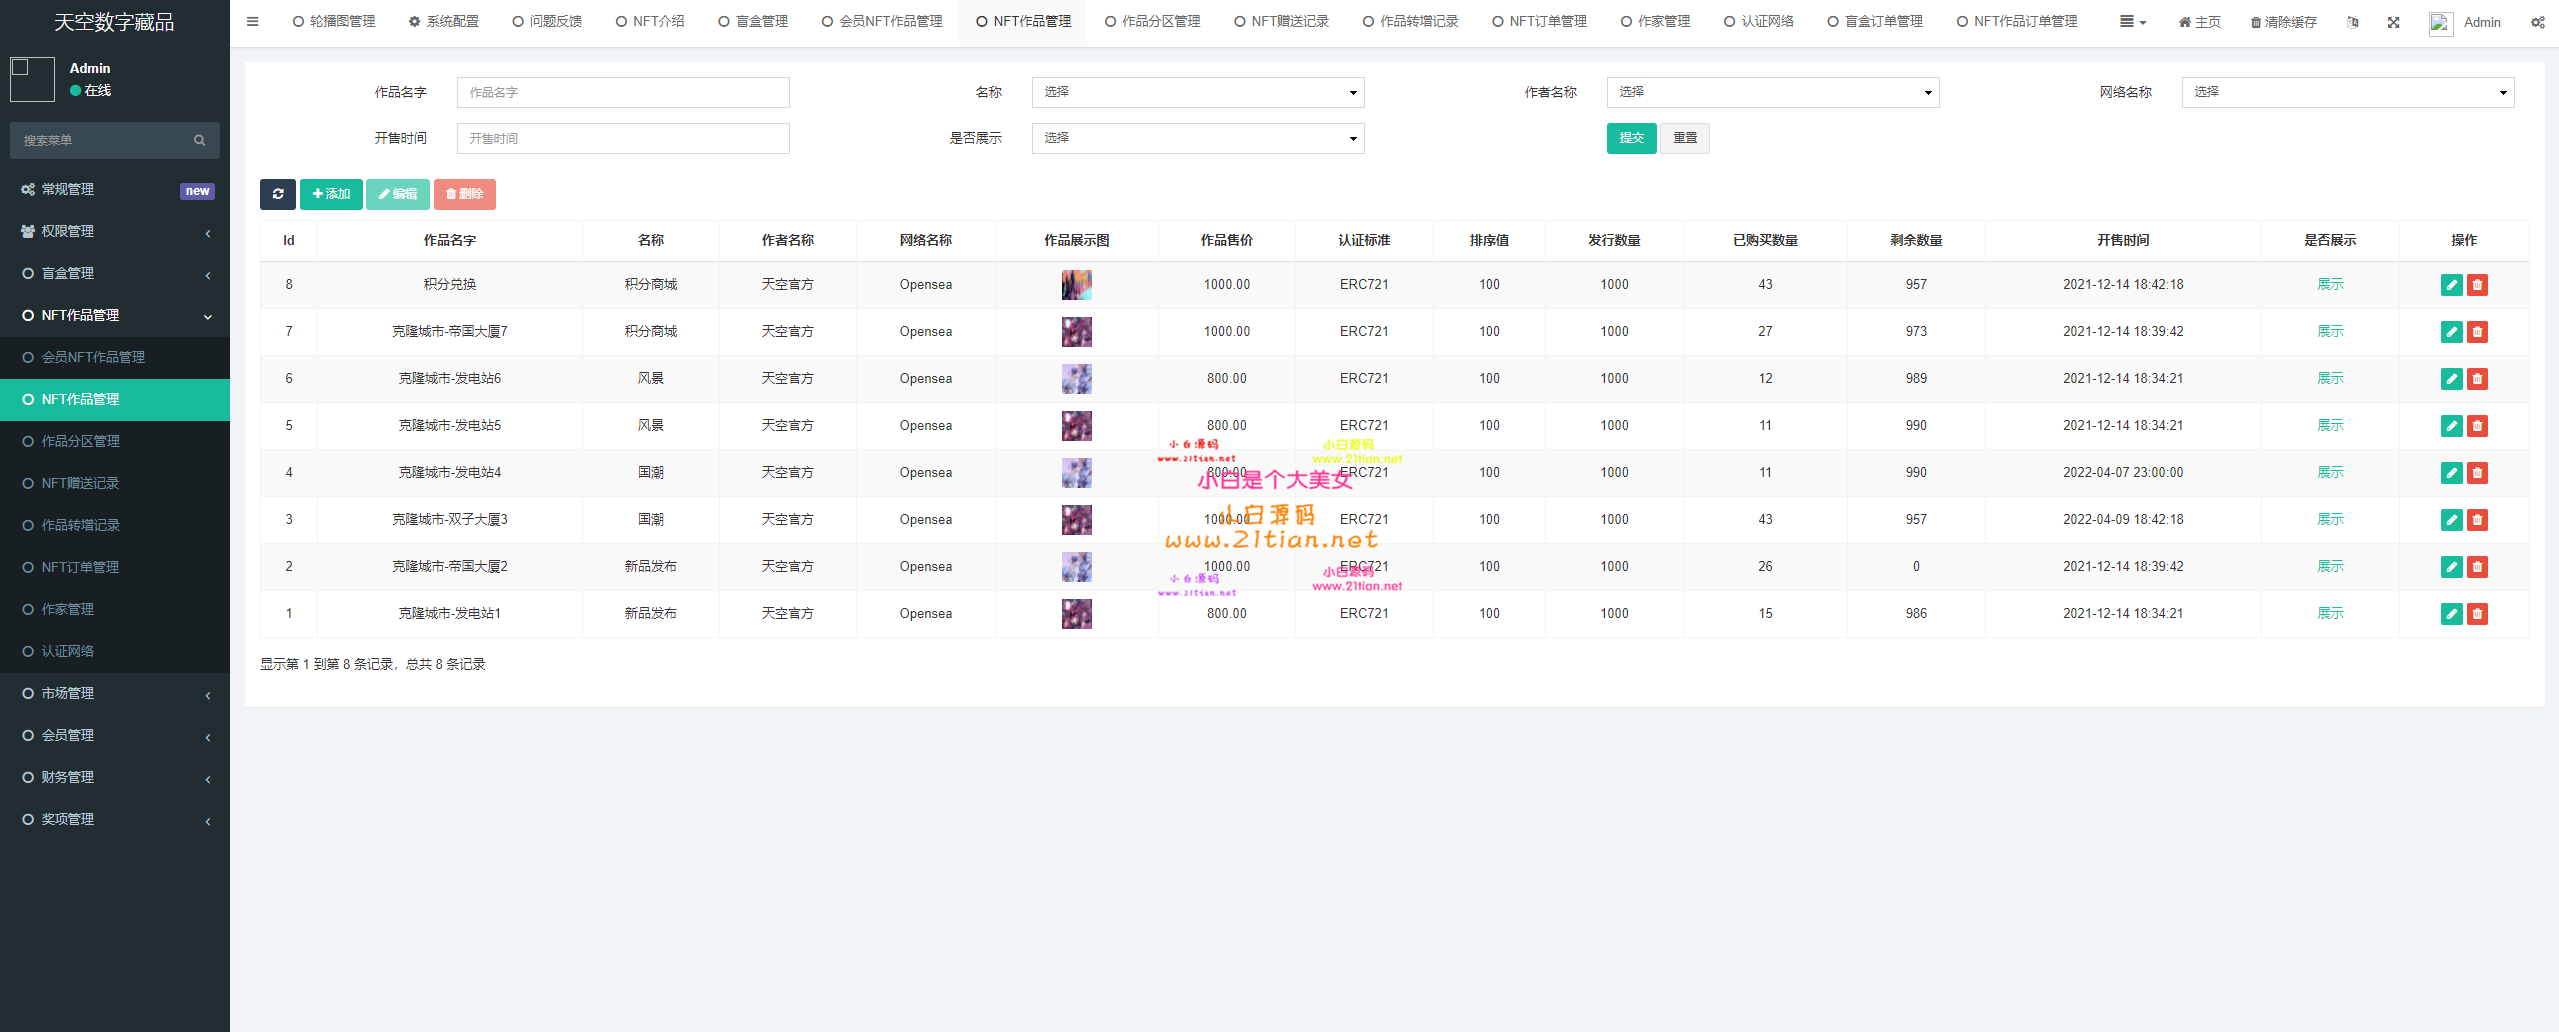The width and height of the screenshot is (2559, 1032).
Task: Click the green 提交 button
Action: [x=1631, y=138]
